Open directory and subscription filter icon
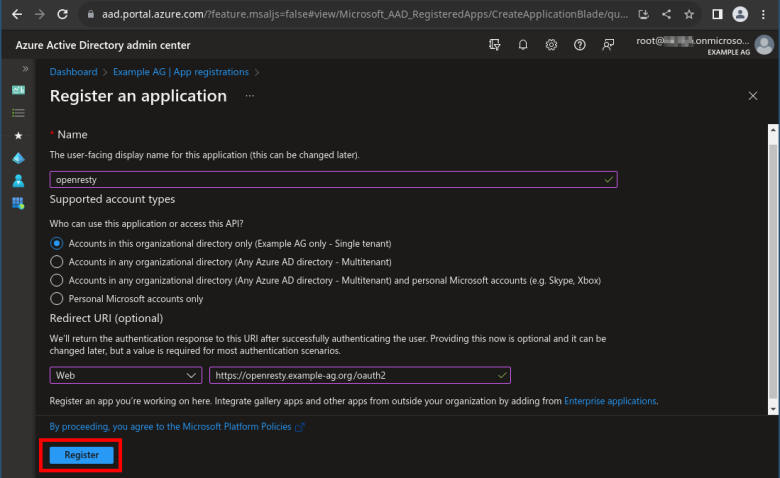Viewport: 780px width, 478px height. coord(494,45)
